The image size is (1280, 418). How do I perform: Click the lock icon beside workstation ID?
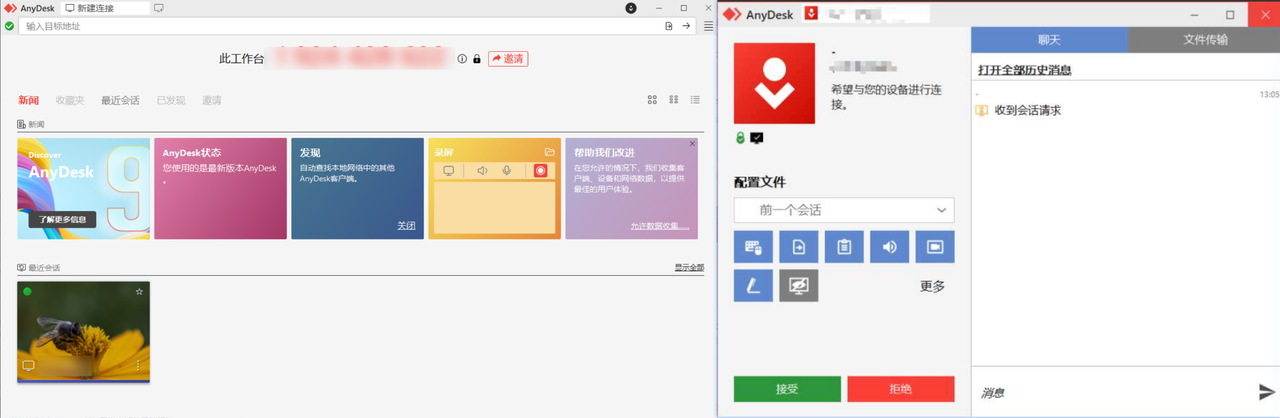click(x=477, y=59)
